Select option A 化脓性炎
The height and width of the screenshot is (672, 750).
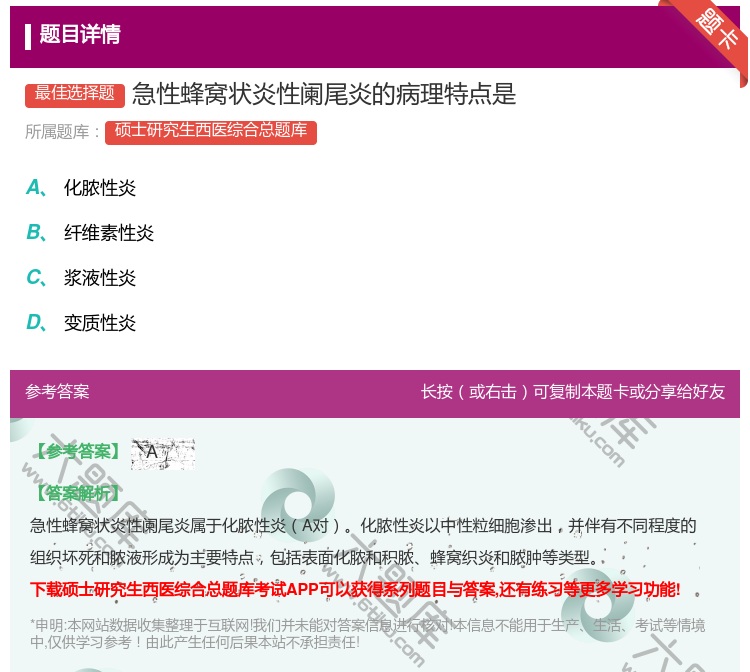pyautogui.click(x=81, y=188)
